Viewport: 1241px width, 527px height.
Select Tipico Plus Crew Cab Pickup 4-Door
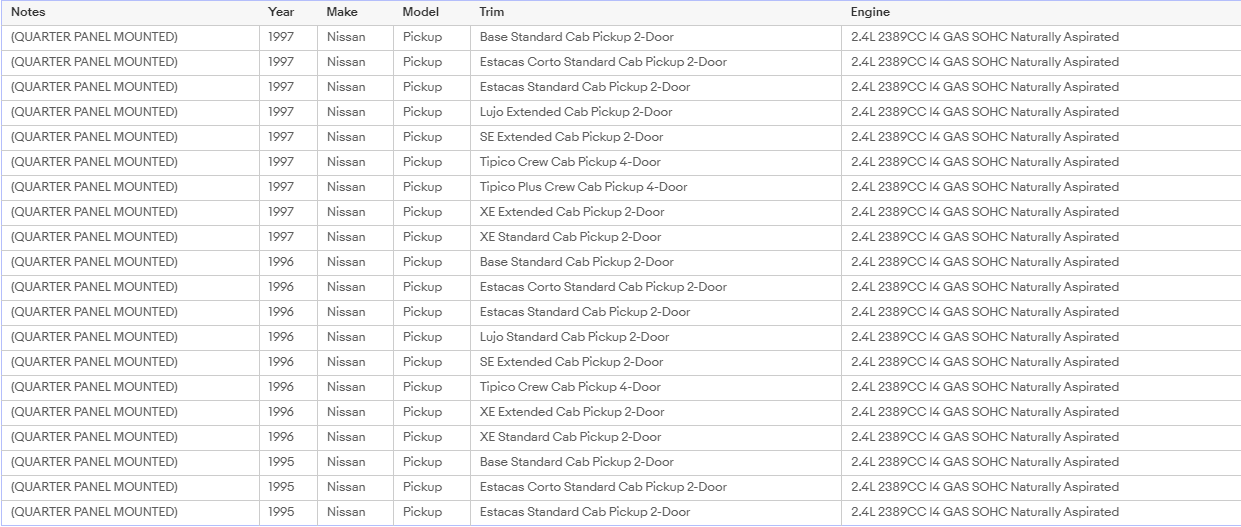[584, 187]
